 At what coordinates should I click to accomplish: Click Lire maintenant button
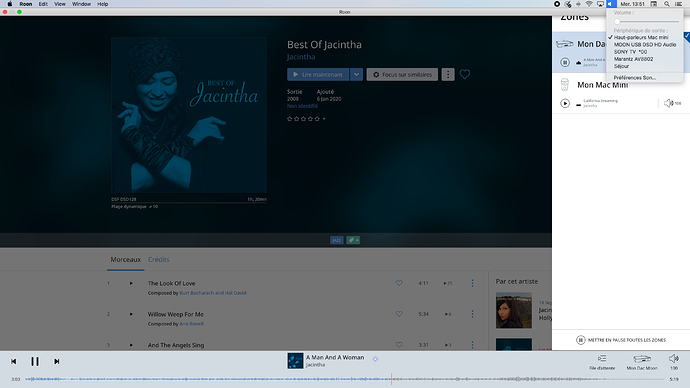[x=318, y=74]
